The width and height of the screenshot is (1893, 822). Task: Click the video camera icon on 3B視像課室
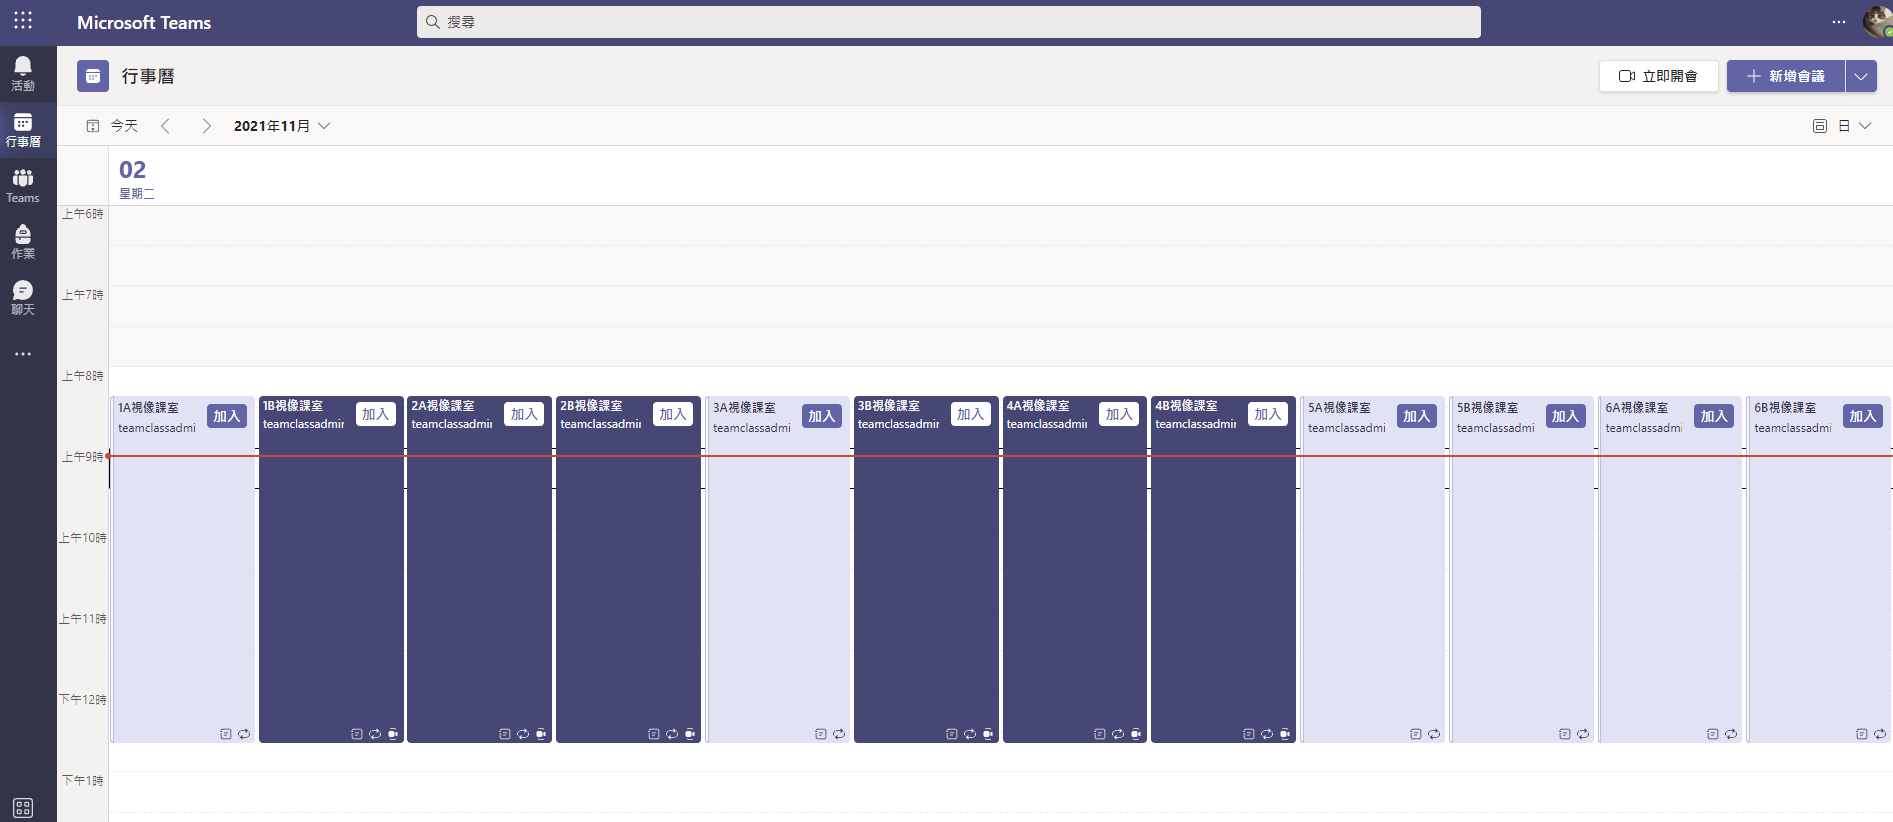[988, 734]
